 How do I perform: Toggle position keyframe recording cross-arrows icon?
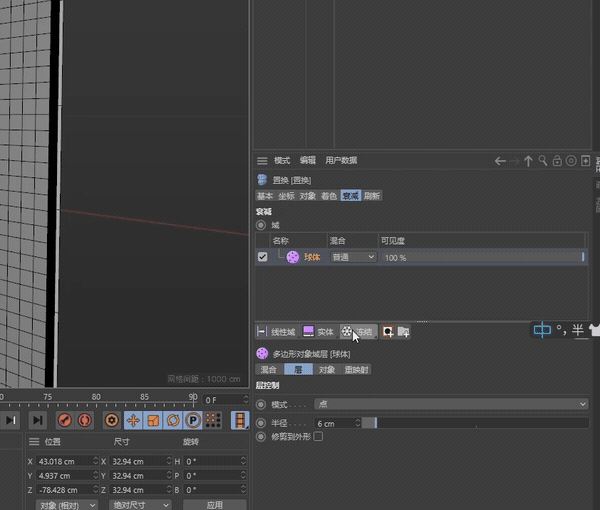click(x=133, y=420)
